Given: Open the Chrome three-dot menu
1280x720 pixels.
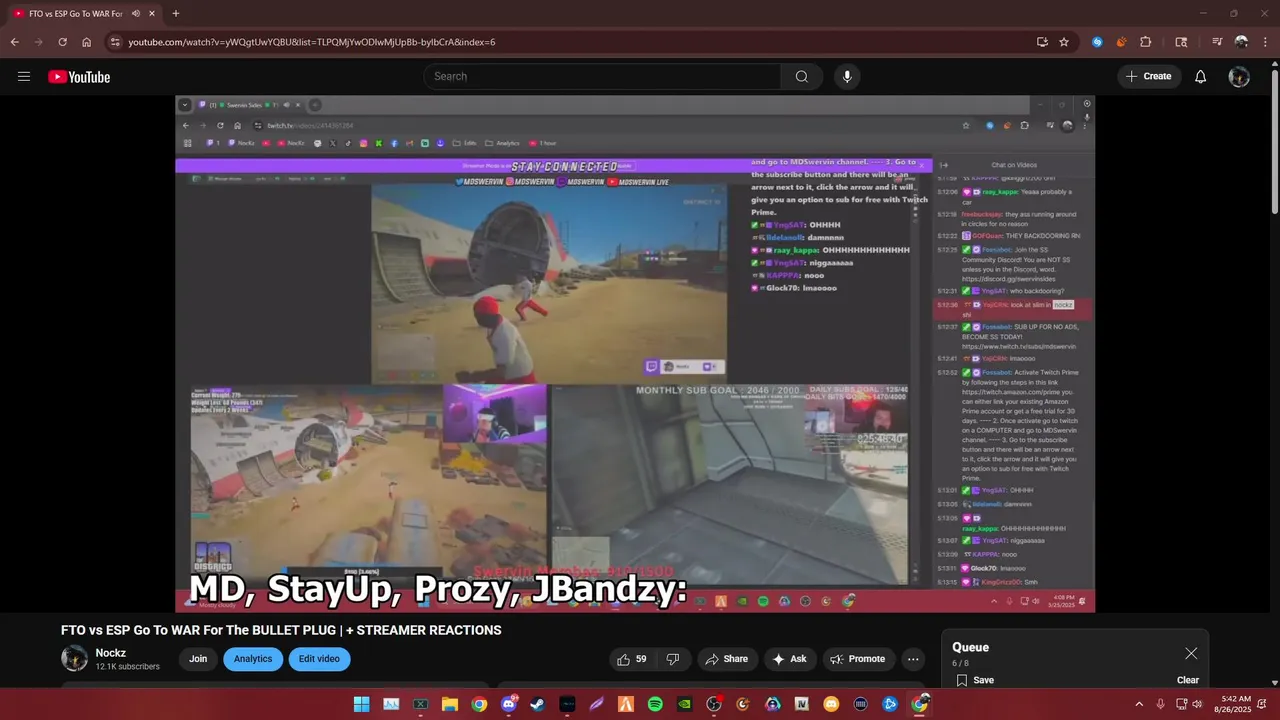Looking at the screenshot, I should (1264, 42).
